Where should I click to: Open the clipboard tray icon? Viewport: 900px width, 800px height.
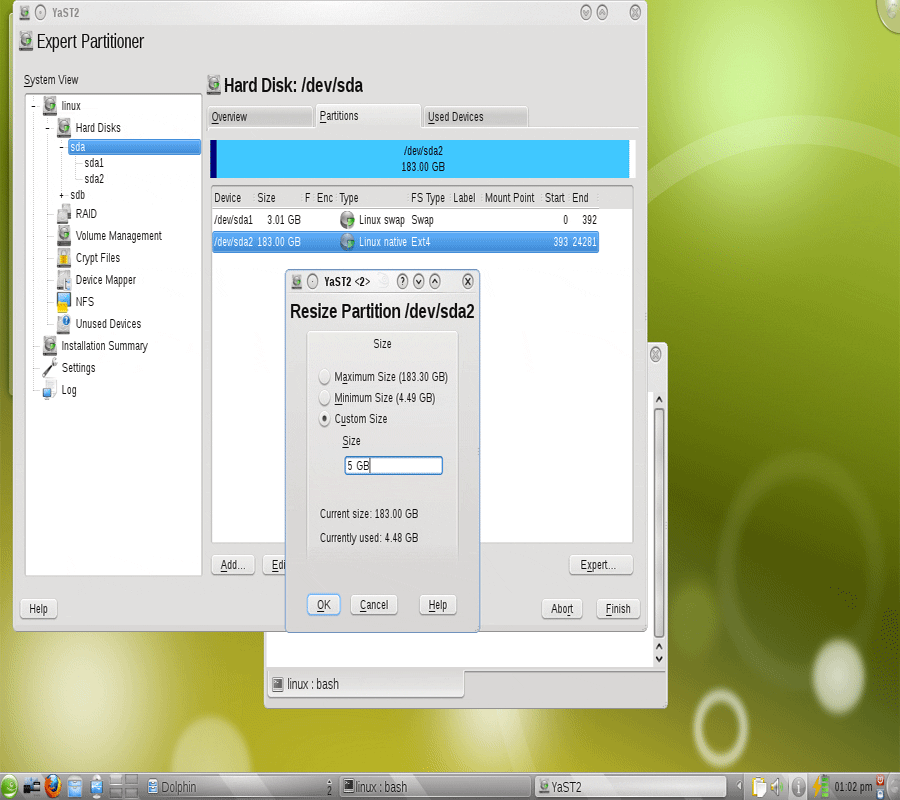(759, 787)
